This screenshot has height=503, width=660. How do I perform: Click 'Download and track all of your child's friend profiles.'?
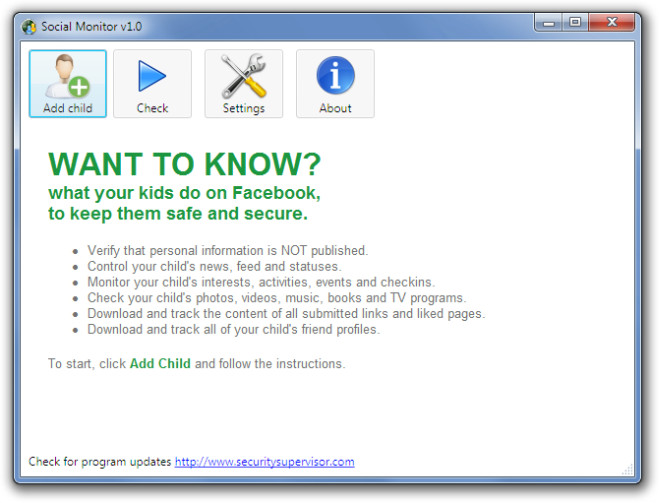click(x=234, y=329)
